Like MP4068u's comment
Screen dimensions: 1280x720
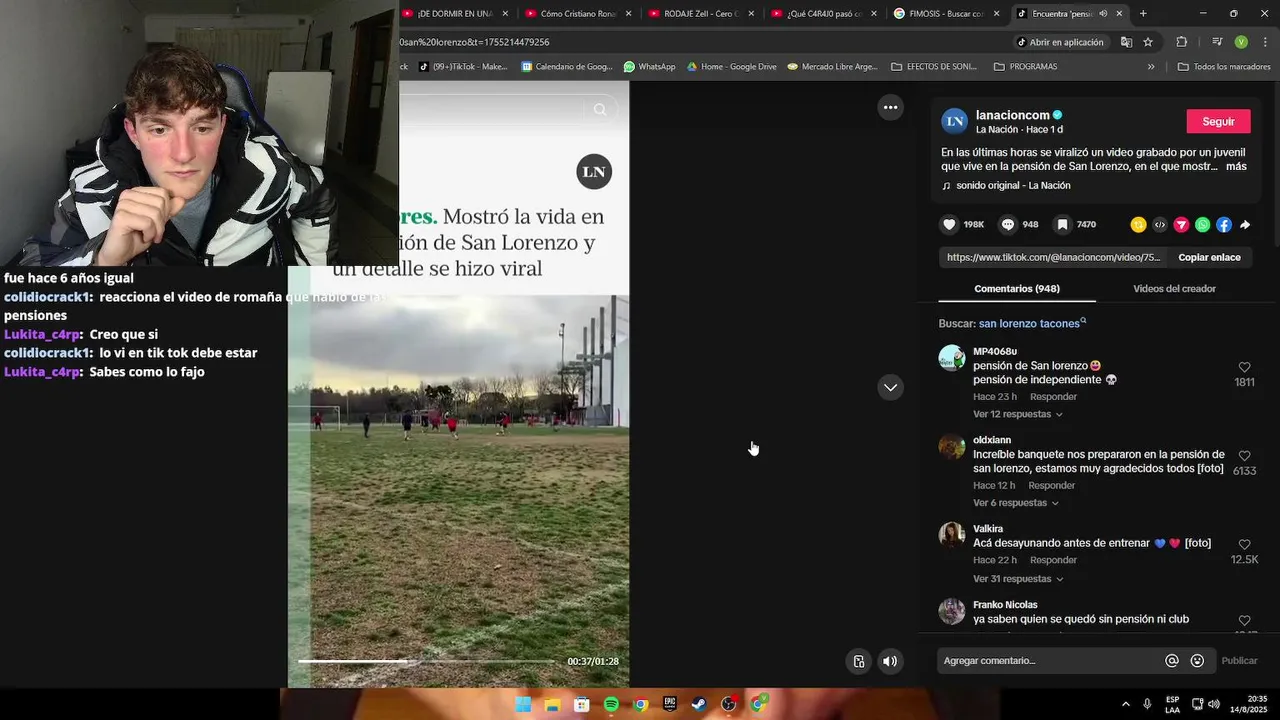(x=1244, y=368)
